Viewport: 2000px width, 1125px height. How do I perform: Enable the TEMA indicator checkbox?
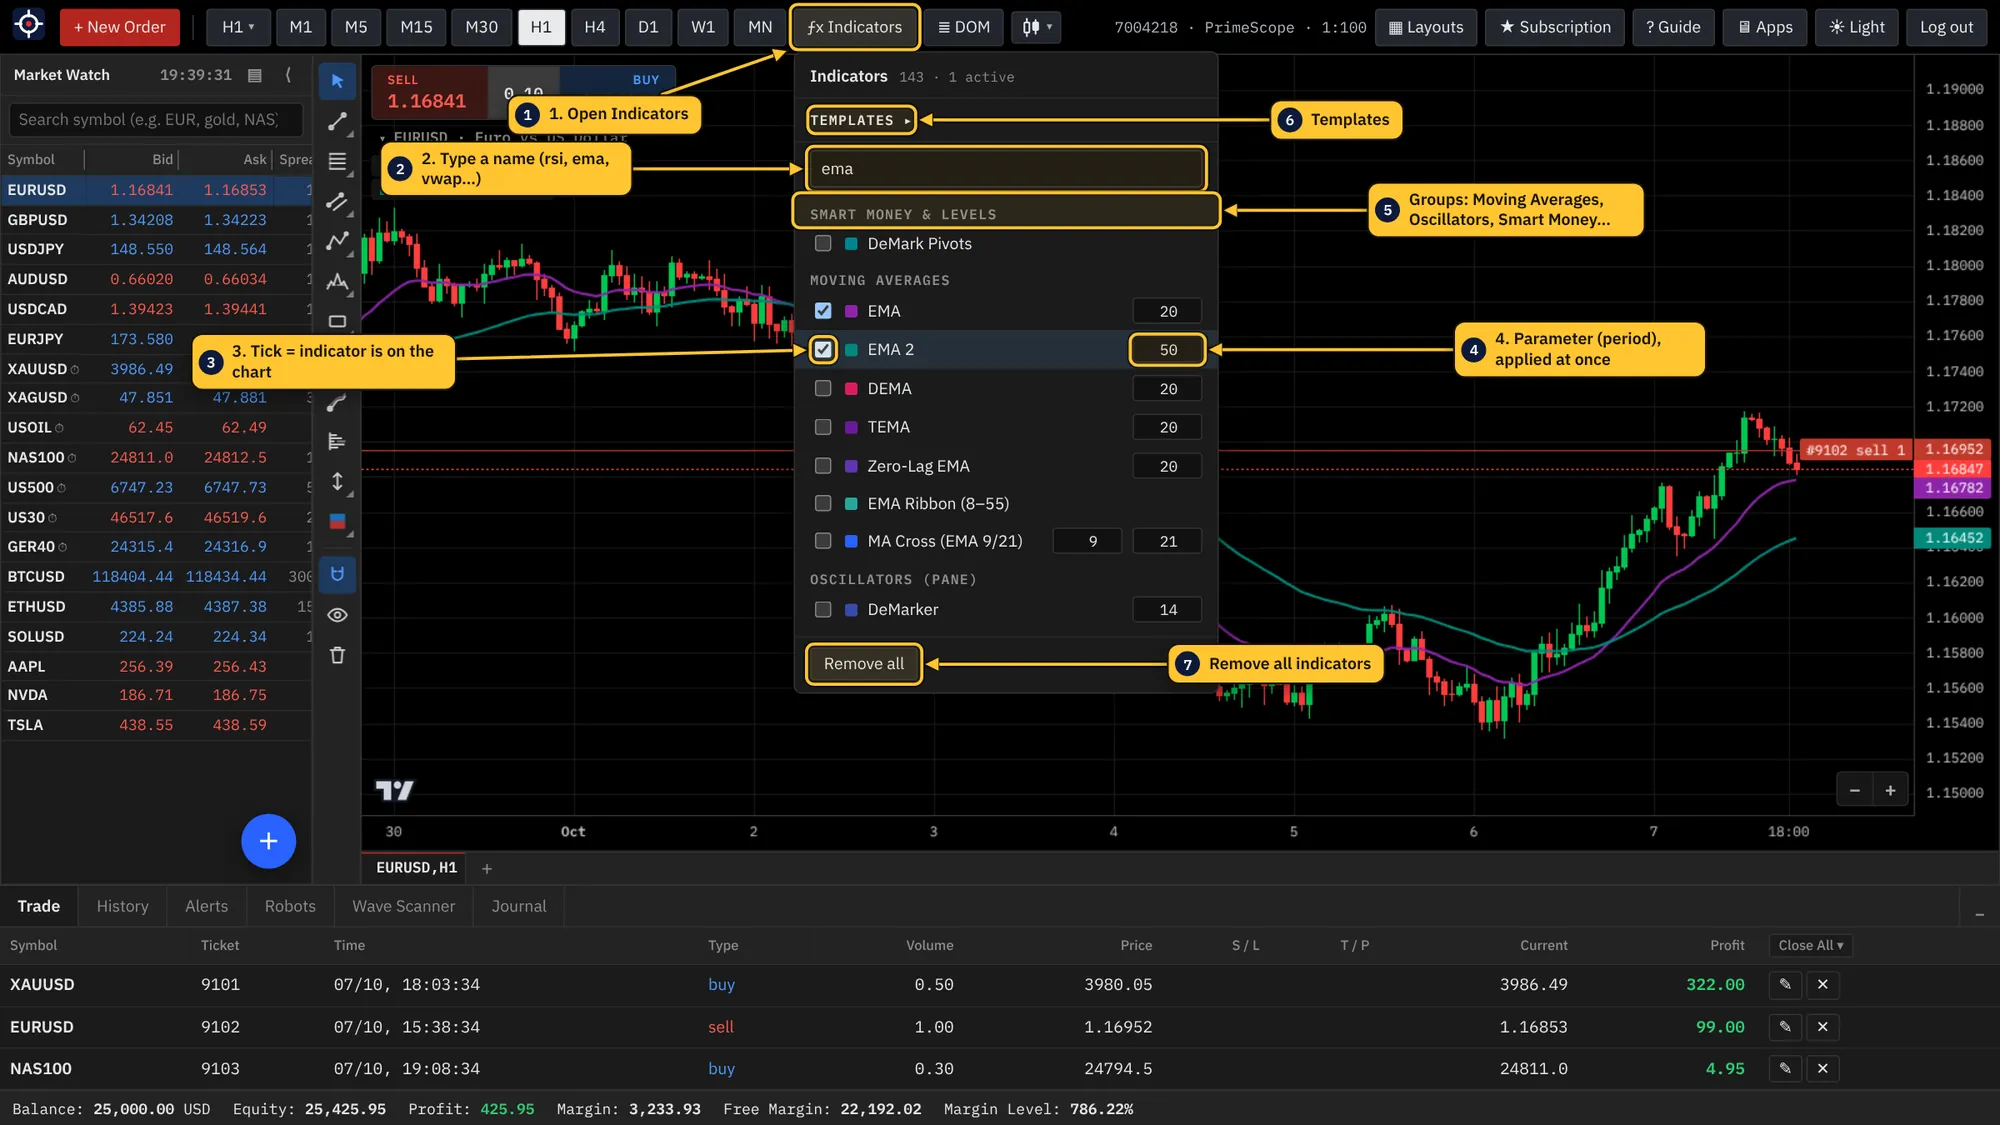click(823, 427)
